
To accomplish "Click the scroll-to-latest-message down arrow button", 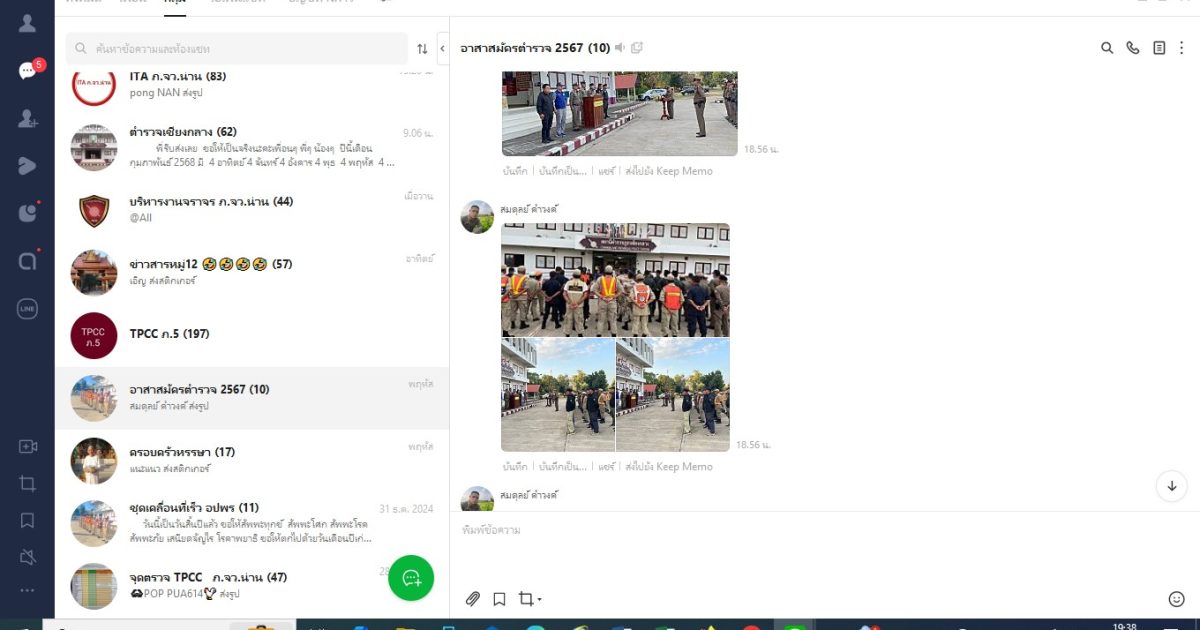I will tap(1172, 486).
